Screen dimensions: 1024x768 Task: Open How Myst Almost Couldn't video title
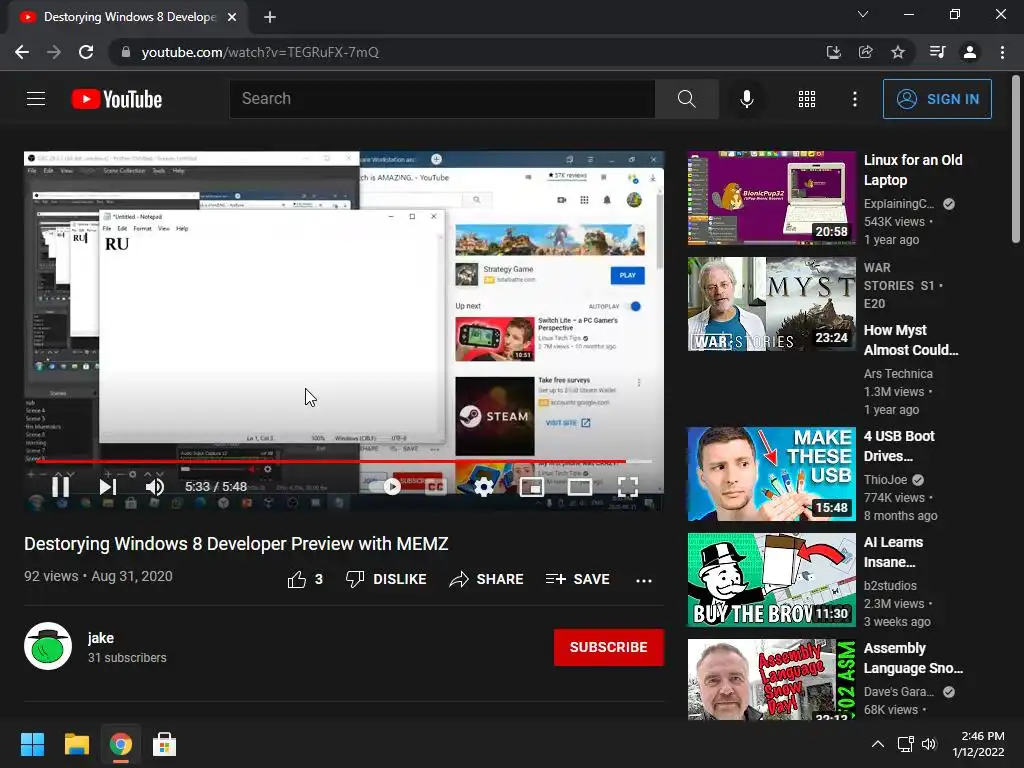click(x=911, y=340)
